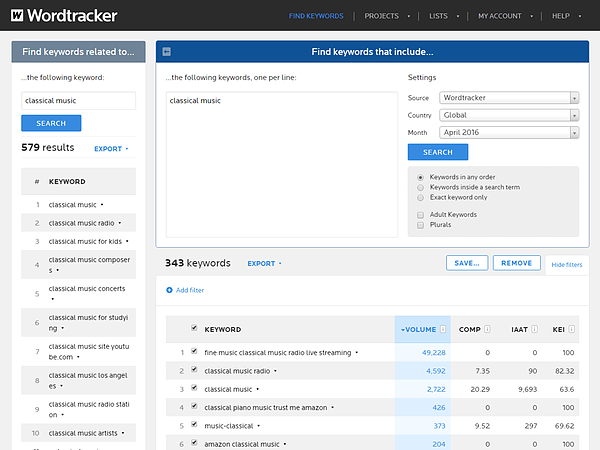Enable the Adult Keywords checkbox
The height and width of the screenshot is (450, 600).
[421, 215]
